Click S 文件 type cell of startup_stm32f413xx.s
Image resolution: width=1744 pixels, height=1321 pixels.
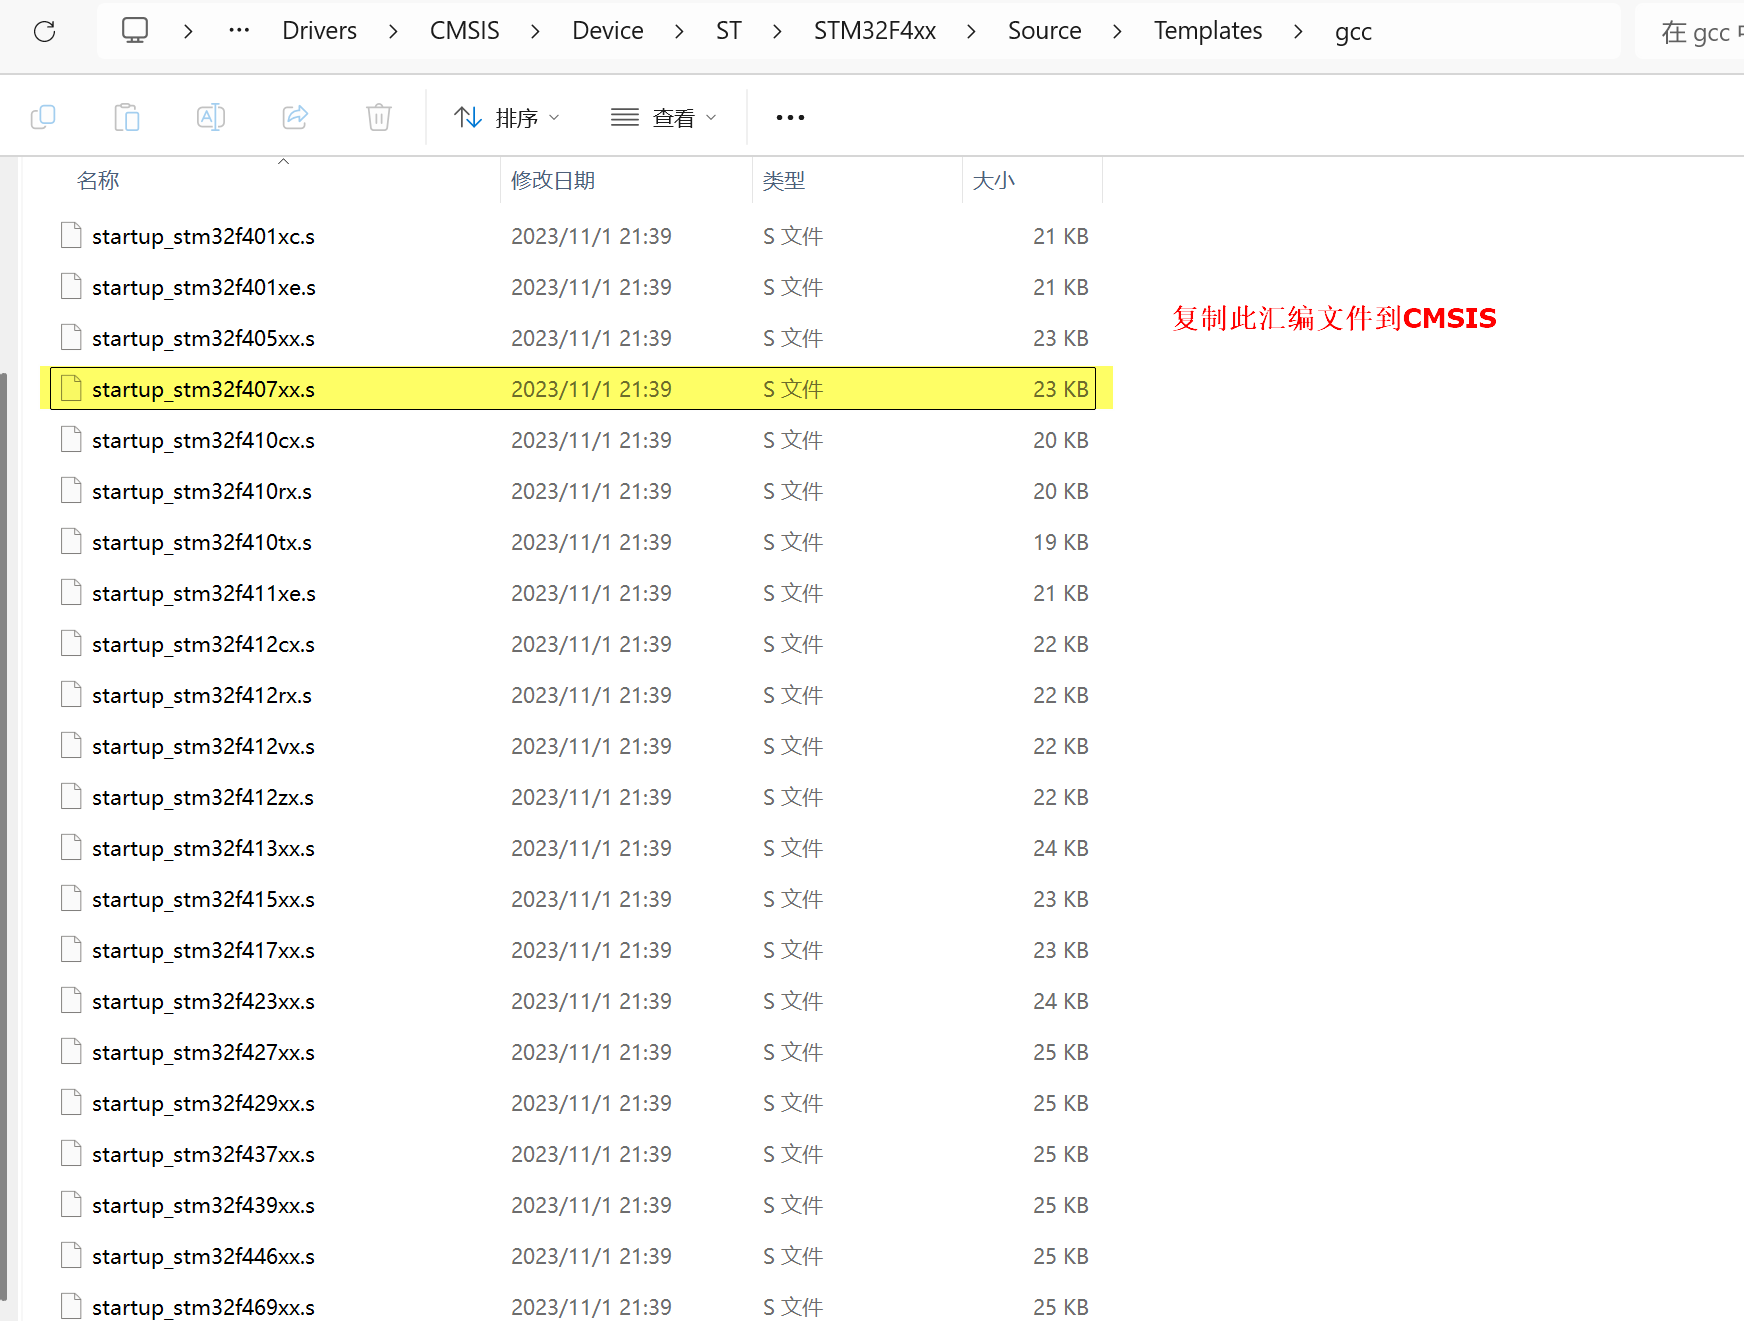793,848
